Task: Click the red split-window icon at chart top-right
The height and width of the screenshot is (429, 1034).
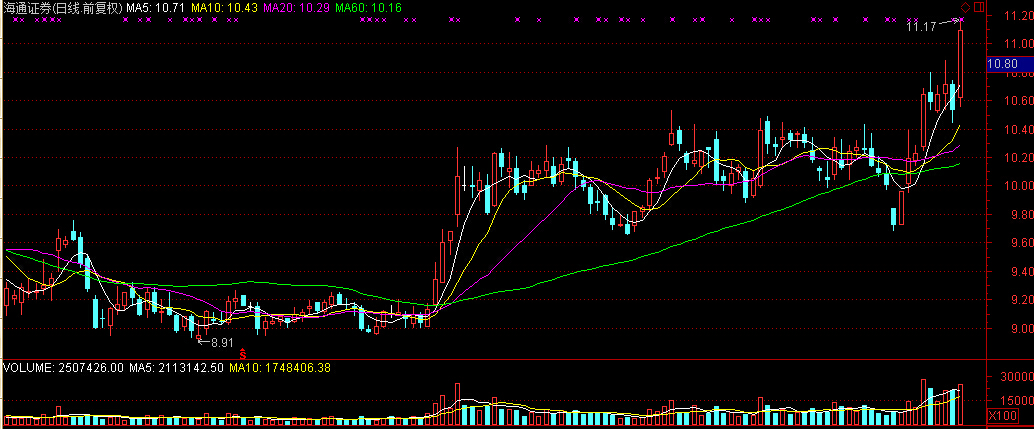Action: (978, 8)
